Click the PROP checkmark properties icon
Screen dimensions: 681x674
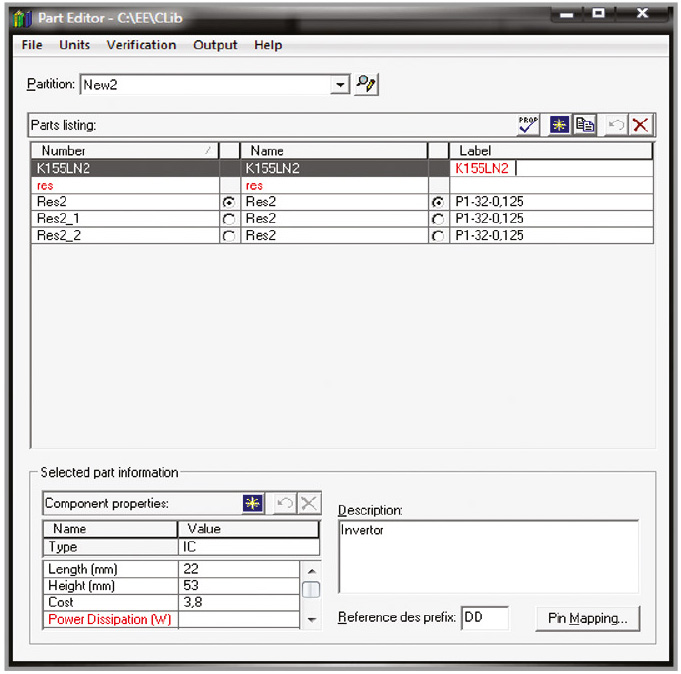[x=528, y=125]
